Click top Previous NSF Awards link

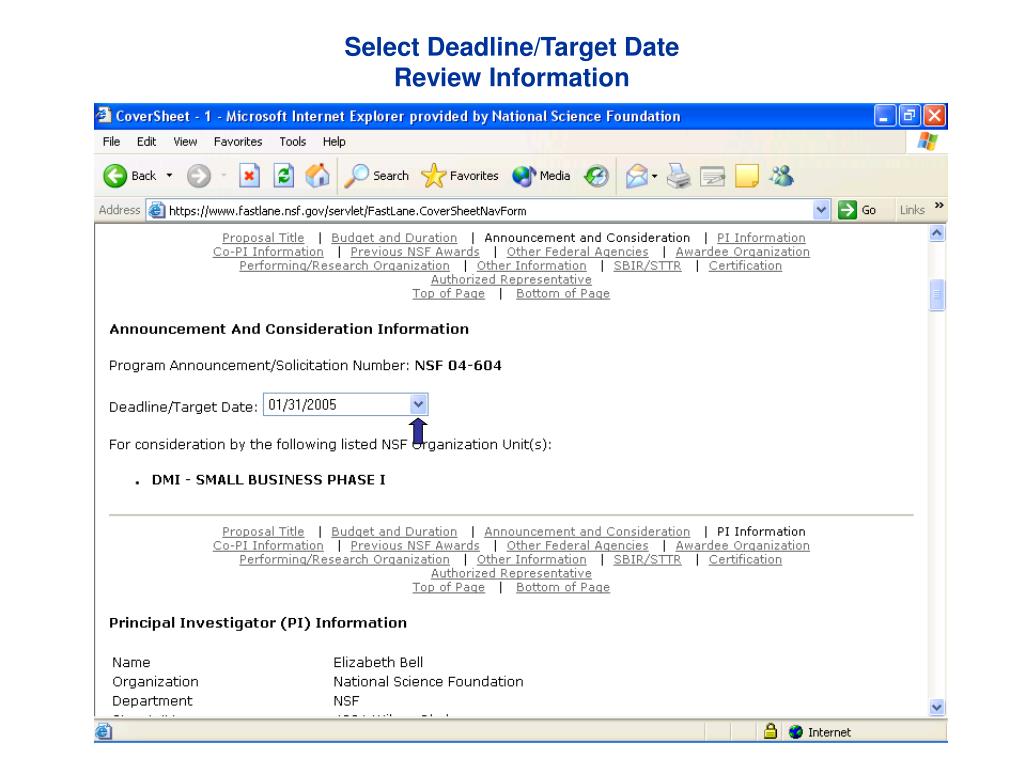415,251
